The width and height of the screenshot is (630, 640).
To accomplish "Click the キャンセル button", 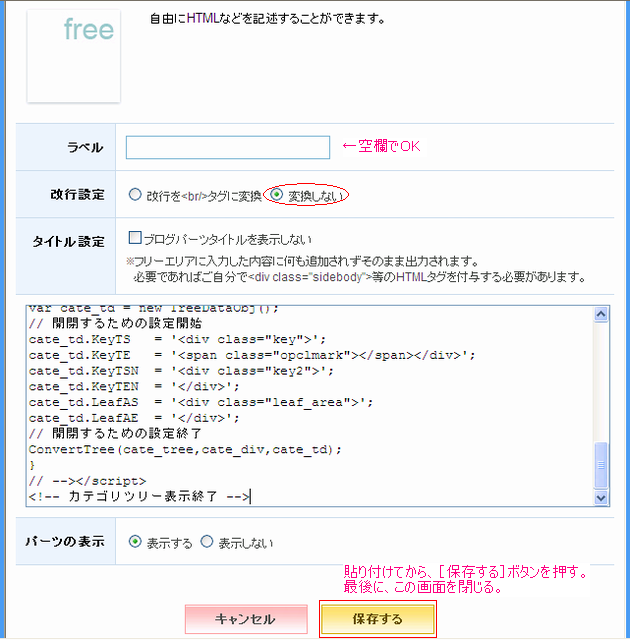I will point(246,619).
